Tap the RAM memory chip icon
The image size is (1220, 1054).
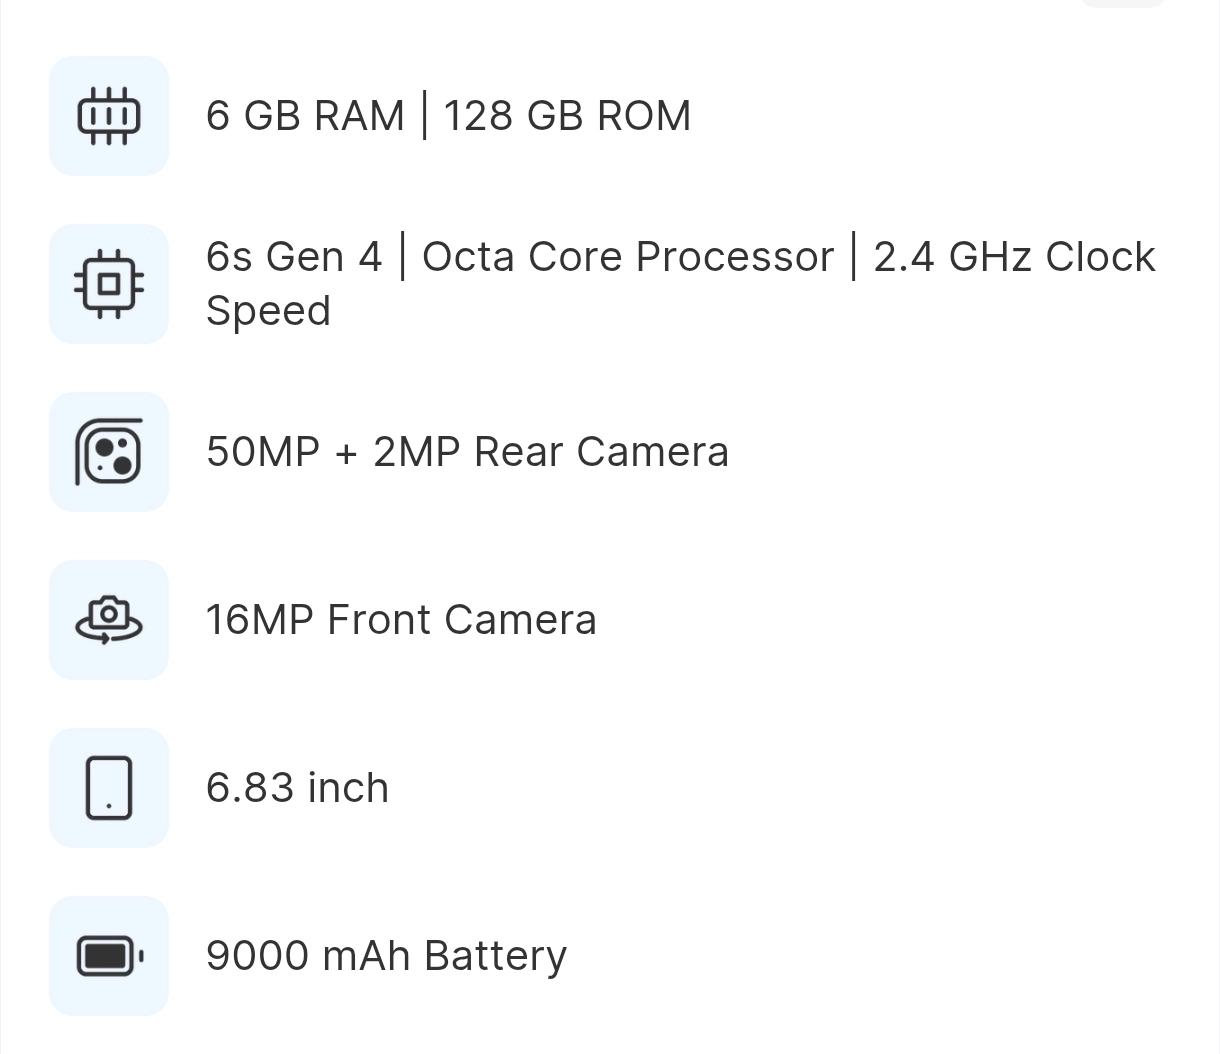109,116
